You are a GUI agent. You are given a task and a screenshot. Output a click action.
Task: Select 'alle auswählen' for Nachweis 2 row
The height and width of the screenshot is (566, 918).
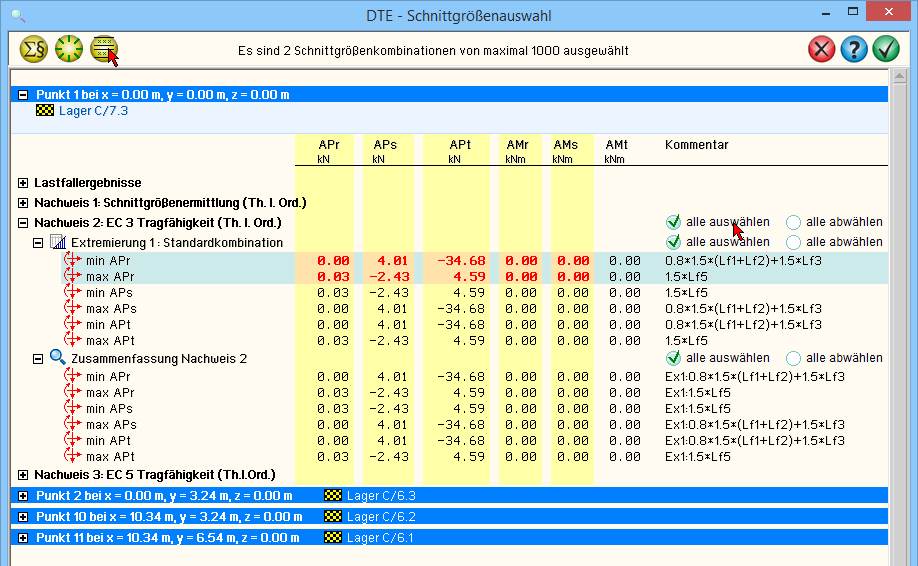(674, 222)
